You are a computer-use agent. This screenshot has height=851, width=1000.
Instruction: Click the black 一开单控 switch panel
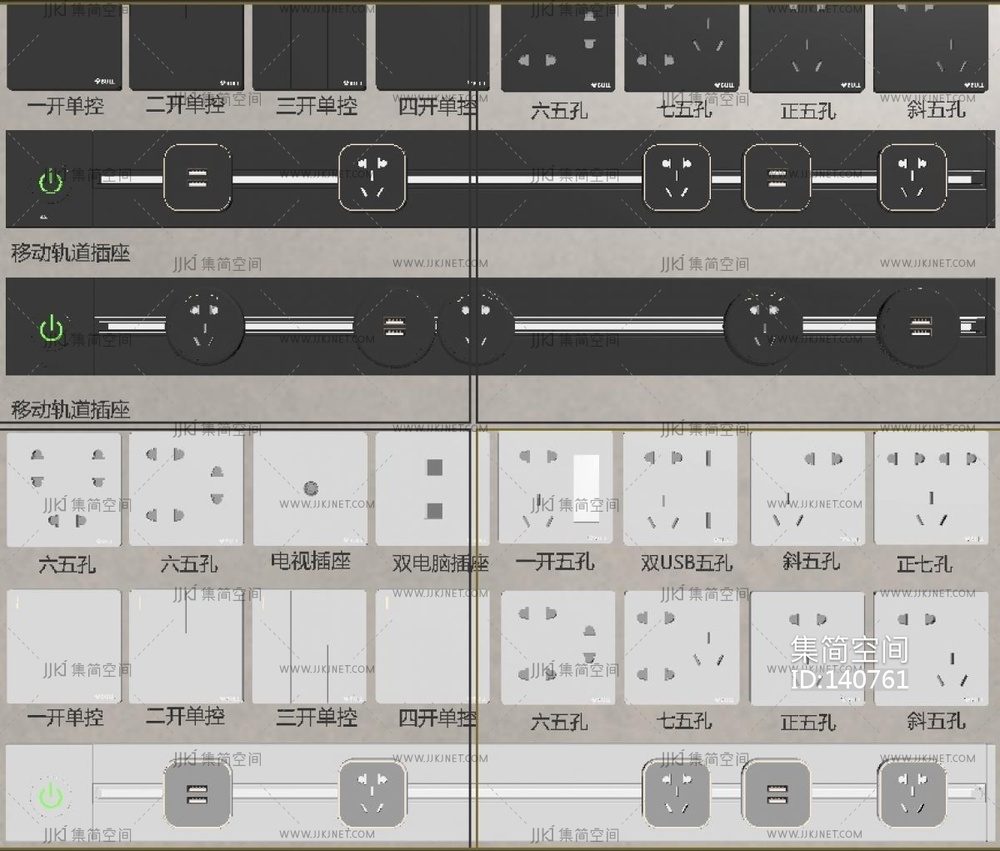[64, 47]
